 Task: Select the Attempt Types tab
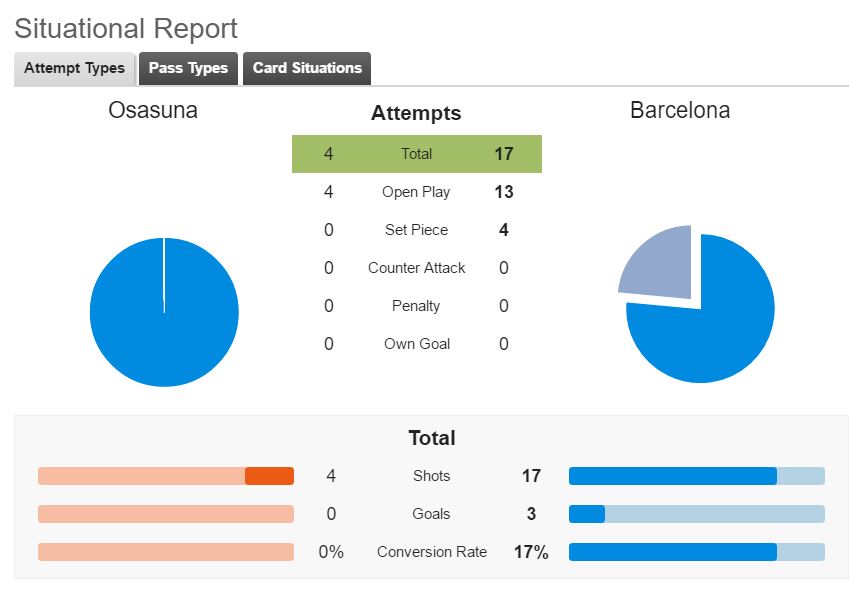point(74,68)
